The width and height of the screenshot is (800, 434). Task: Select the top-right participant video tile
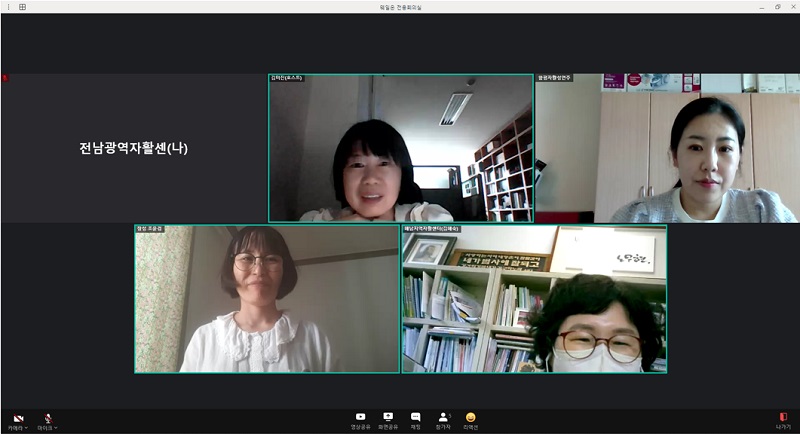[x=667, y=150]
